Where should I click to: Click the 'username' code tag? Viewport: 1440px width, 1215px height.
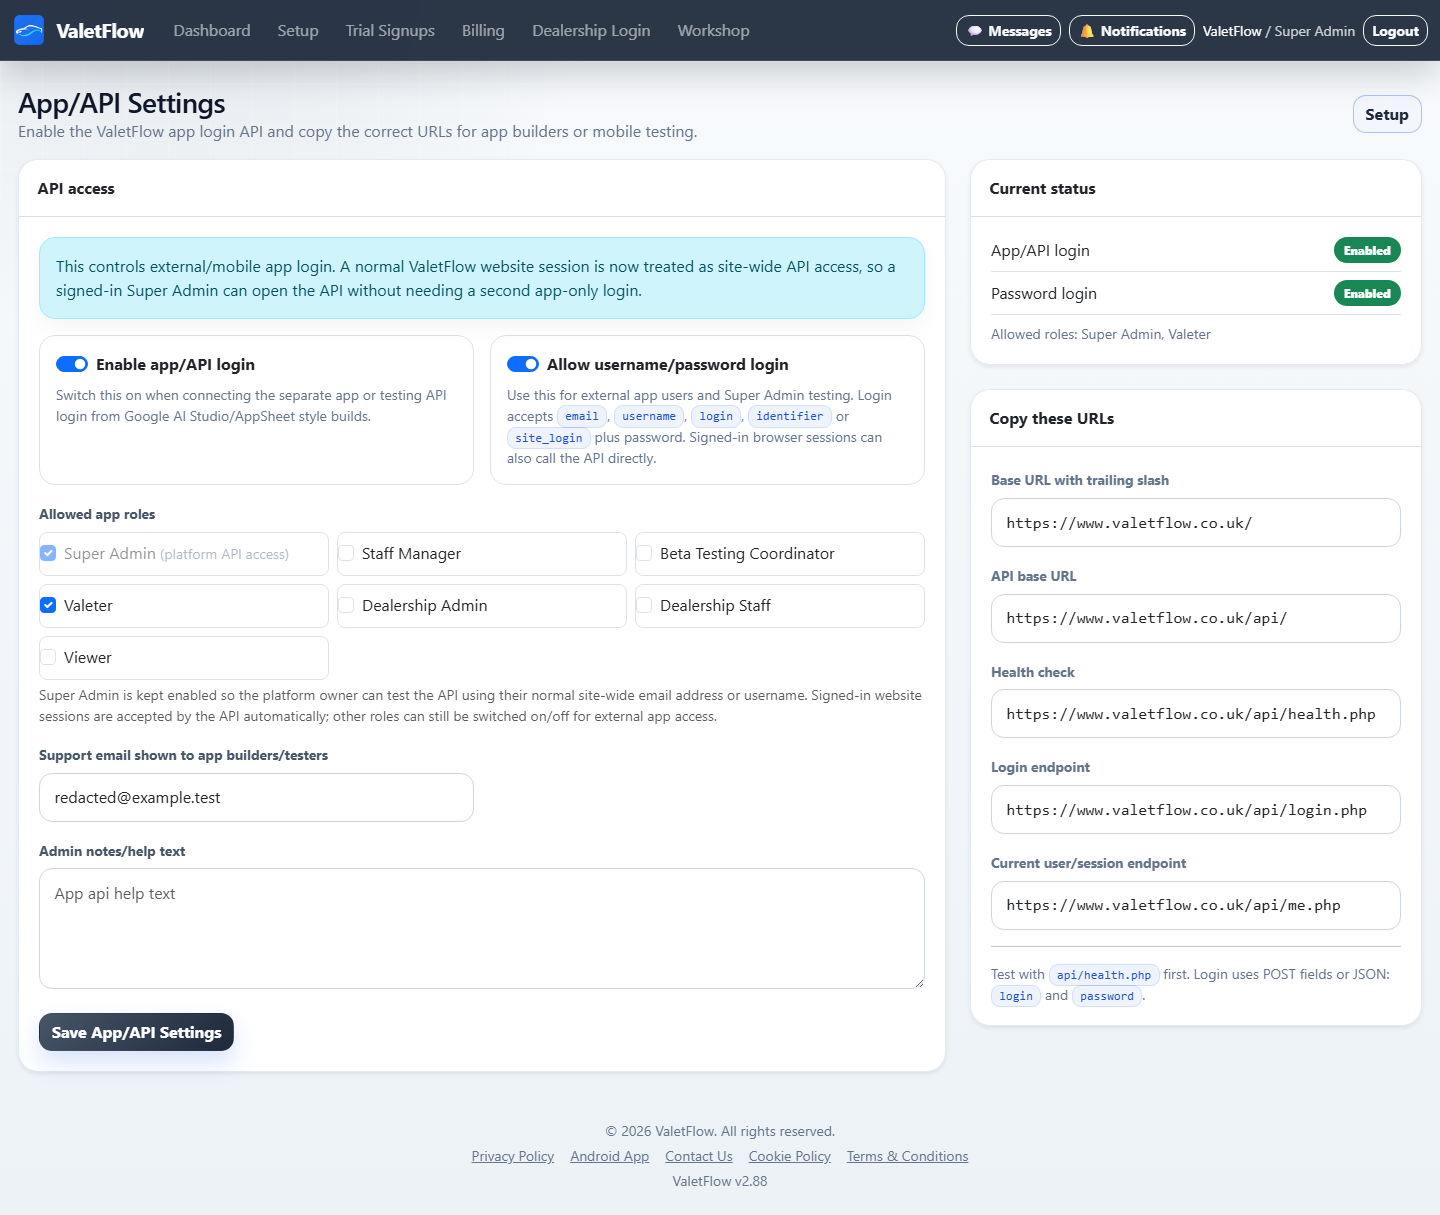click(649, 416)
